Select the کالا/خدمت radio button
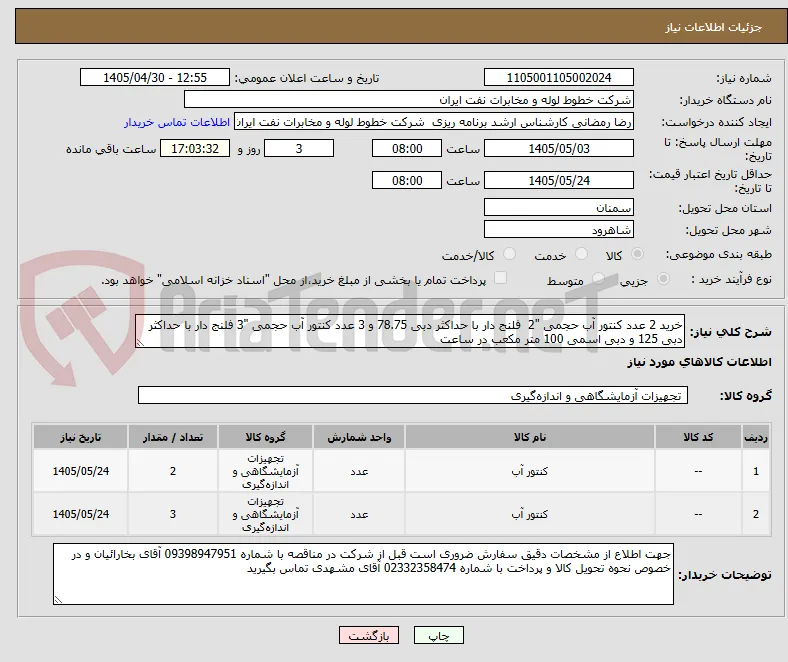The width and height of the screenshot is (788, 662). tap(510, 254)
